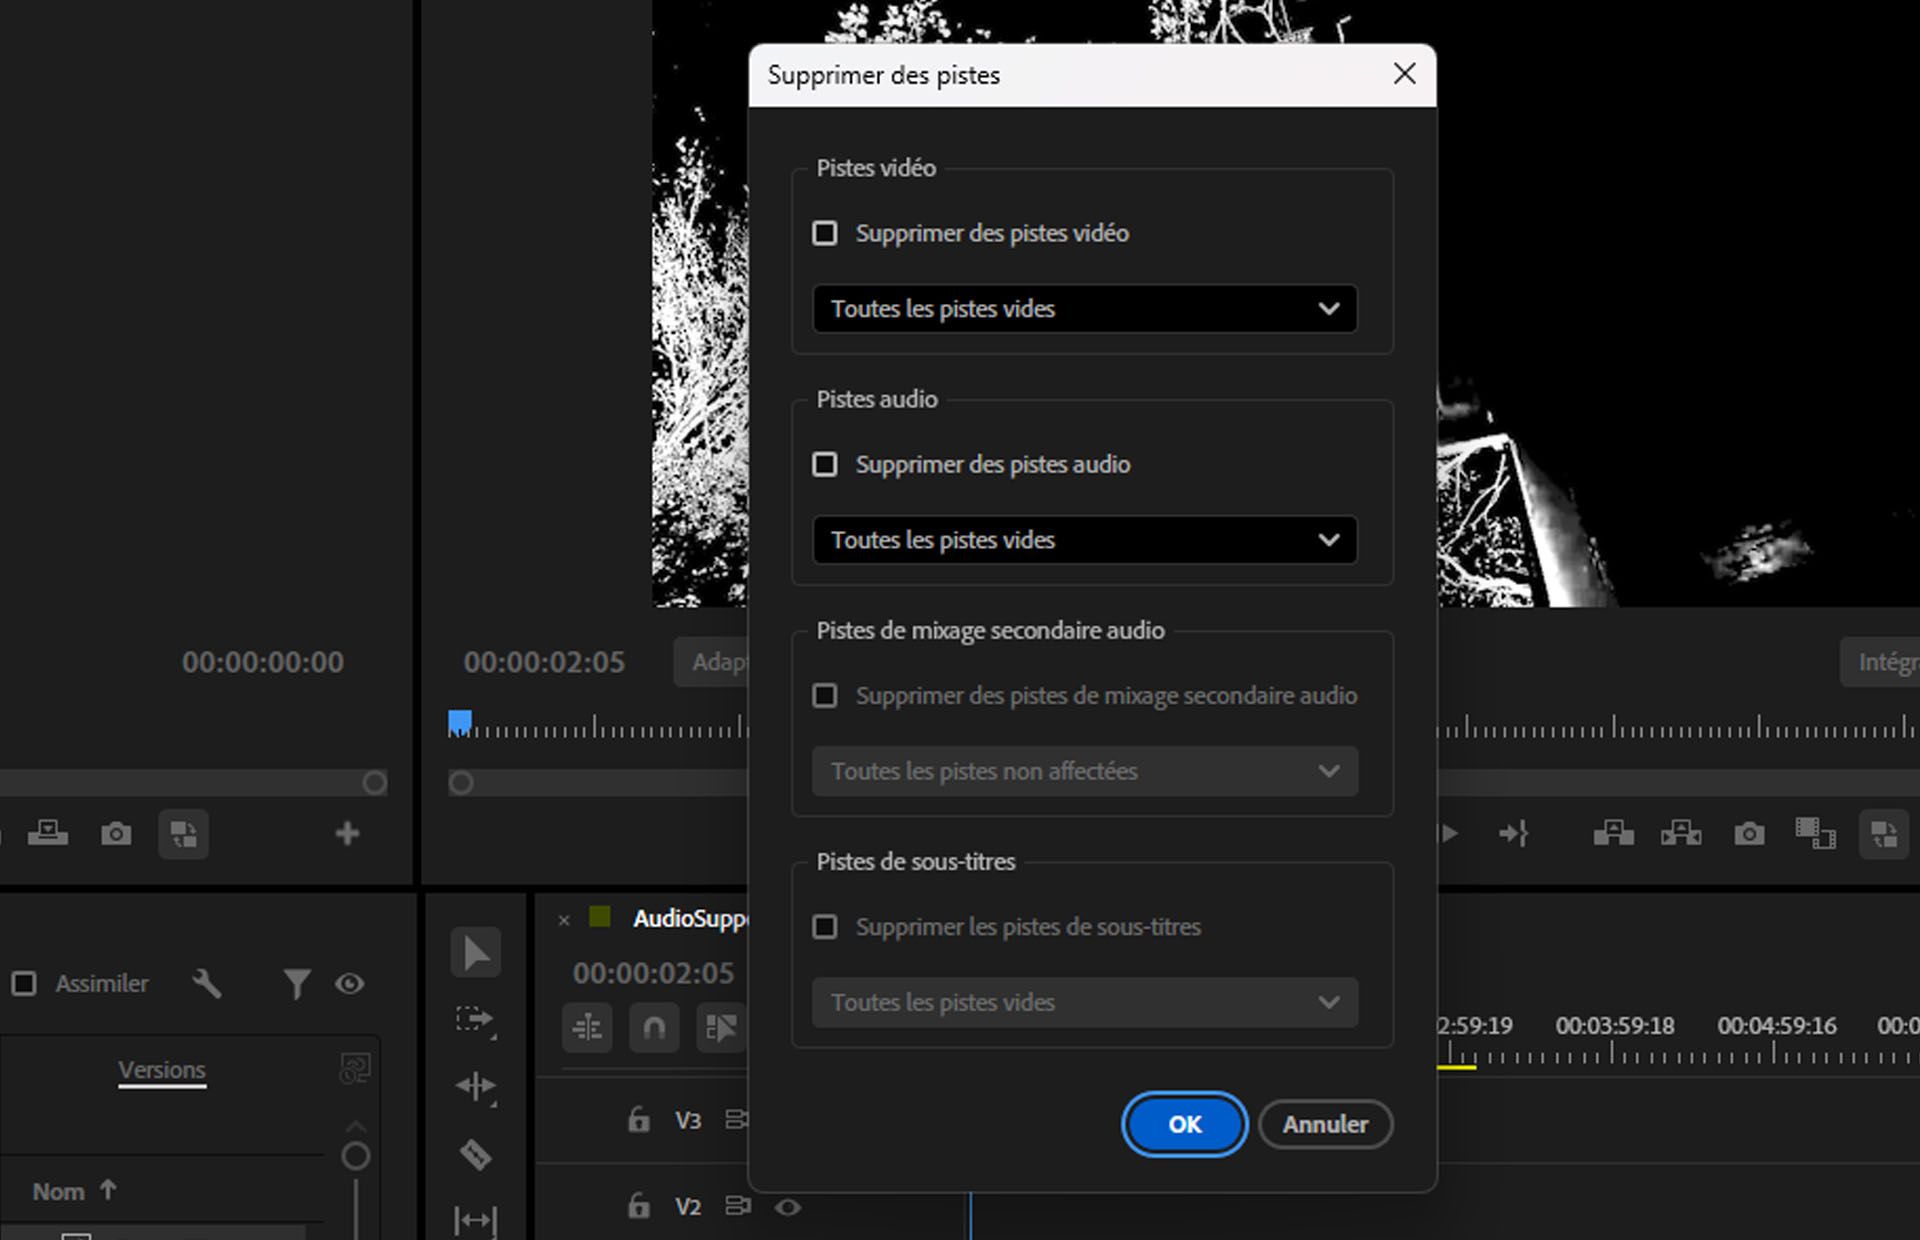
Task: Activate the Razor tool
Action: coord(475,1155)
